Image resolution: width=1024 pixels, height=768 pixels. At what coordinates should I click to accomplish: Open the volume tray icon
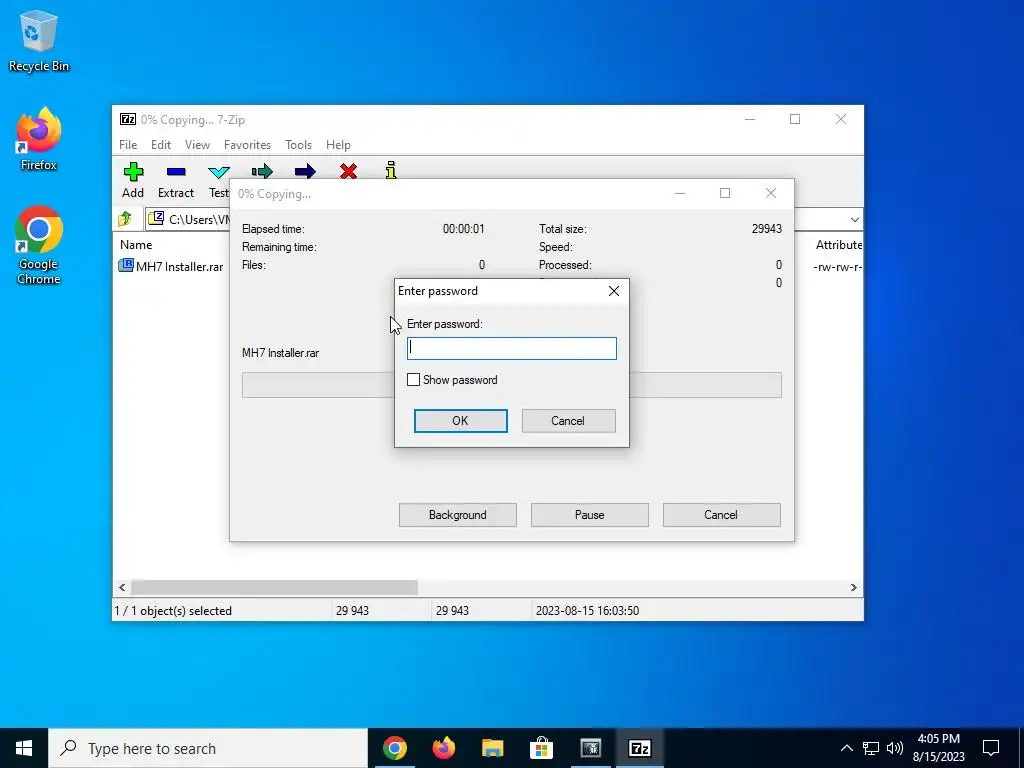click(x=895, y=748)
